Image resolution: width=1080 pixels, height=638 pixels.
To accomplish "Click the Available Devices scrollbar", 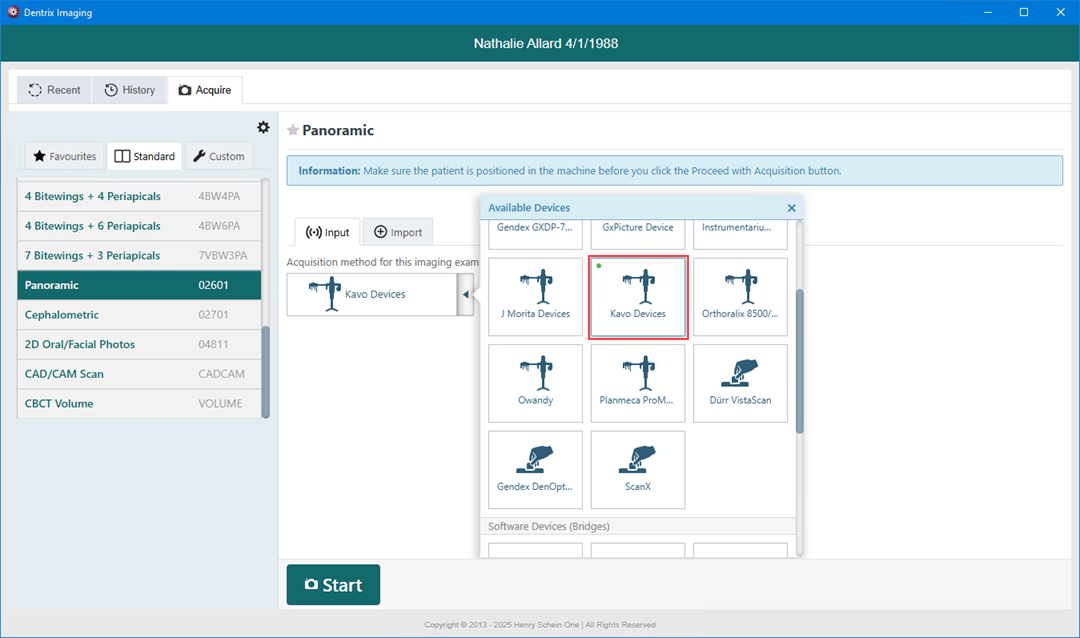I will tap(799, 360).
